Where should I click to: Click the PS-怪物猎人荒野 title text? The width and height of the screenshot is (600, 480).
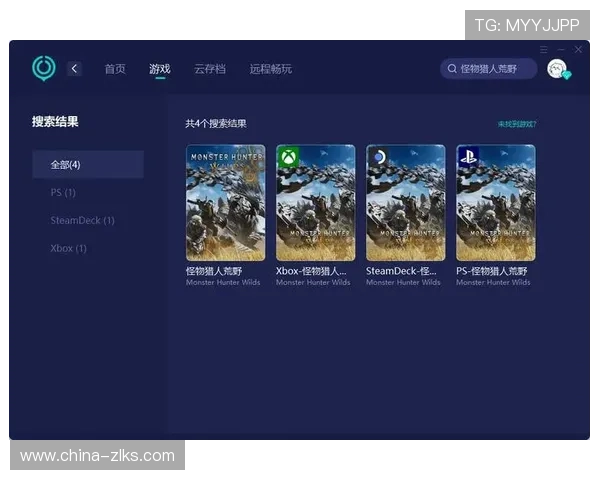[492, 271]
